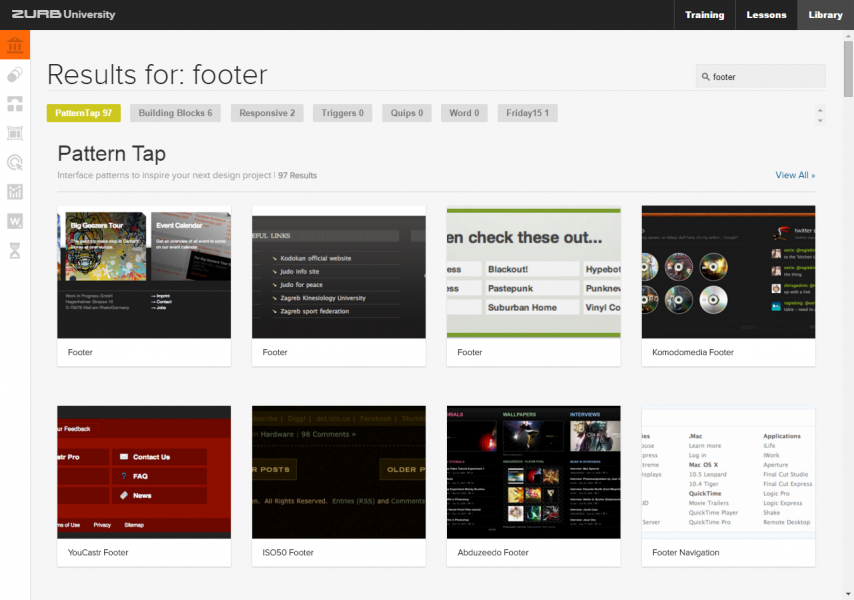Click the Triggers cursor-magnifier sidebar icon
This screenshot has width=854, height=600.
pos(14,162)
